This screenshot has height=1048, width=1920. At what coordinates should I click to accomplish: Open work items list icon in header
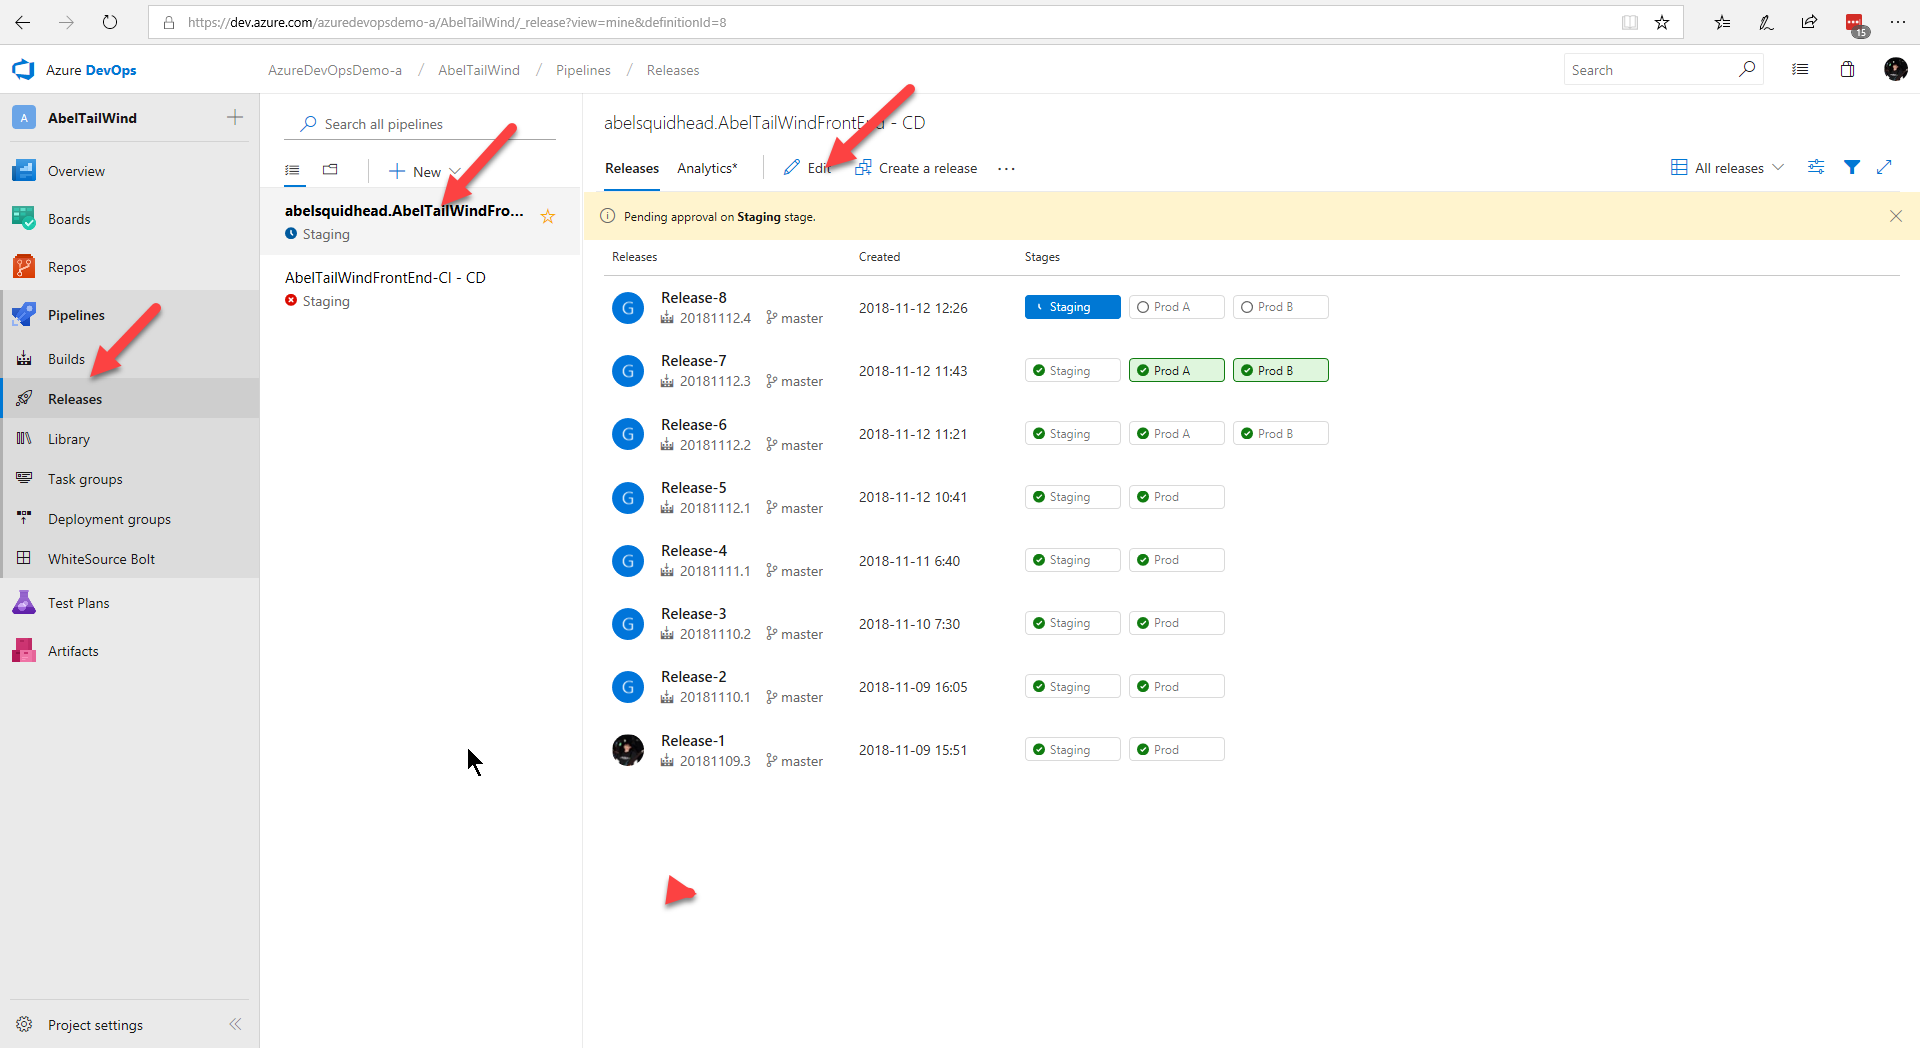coord(1800,69)
